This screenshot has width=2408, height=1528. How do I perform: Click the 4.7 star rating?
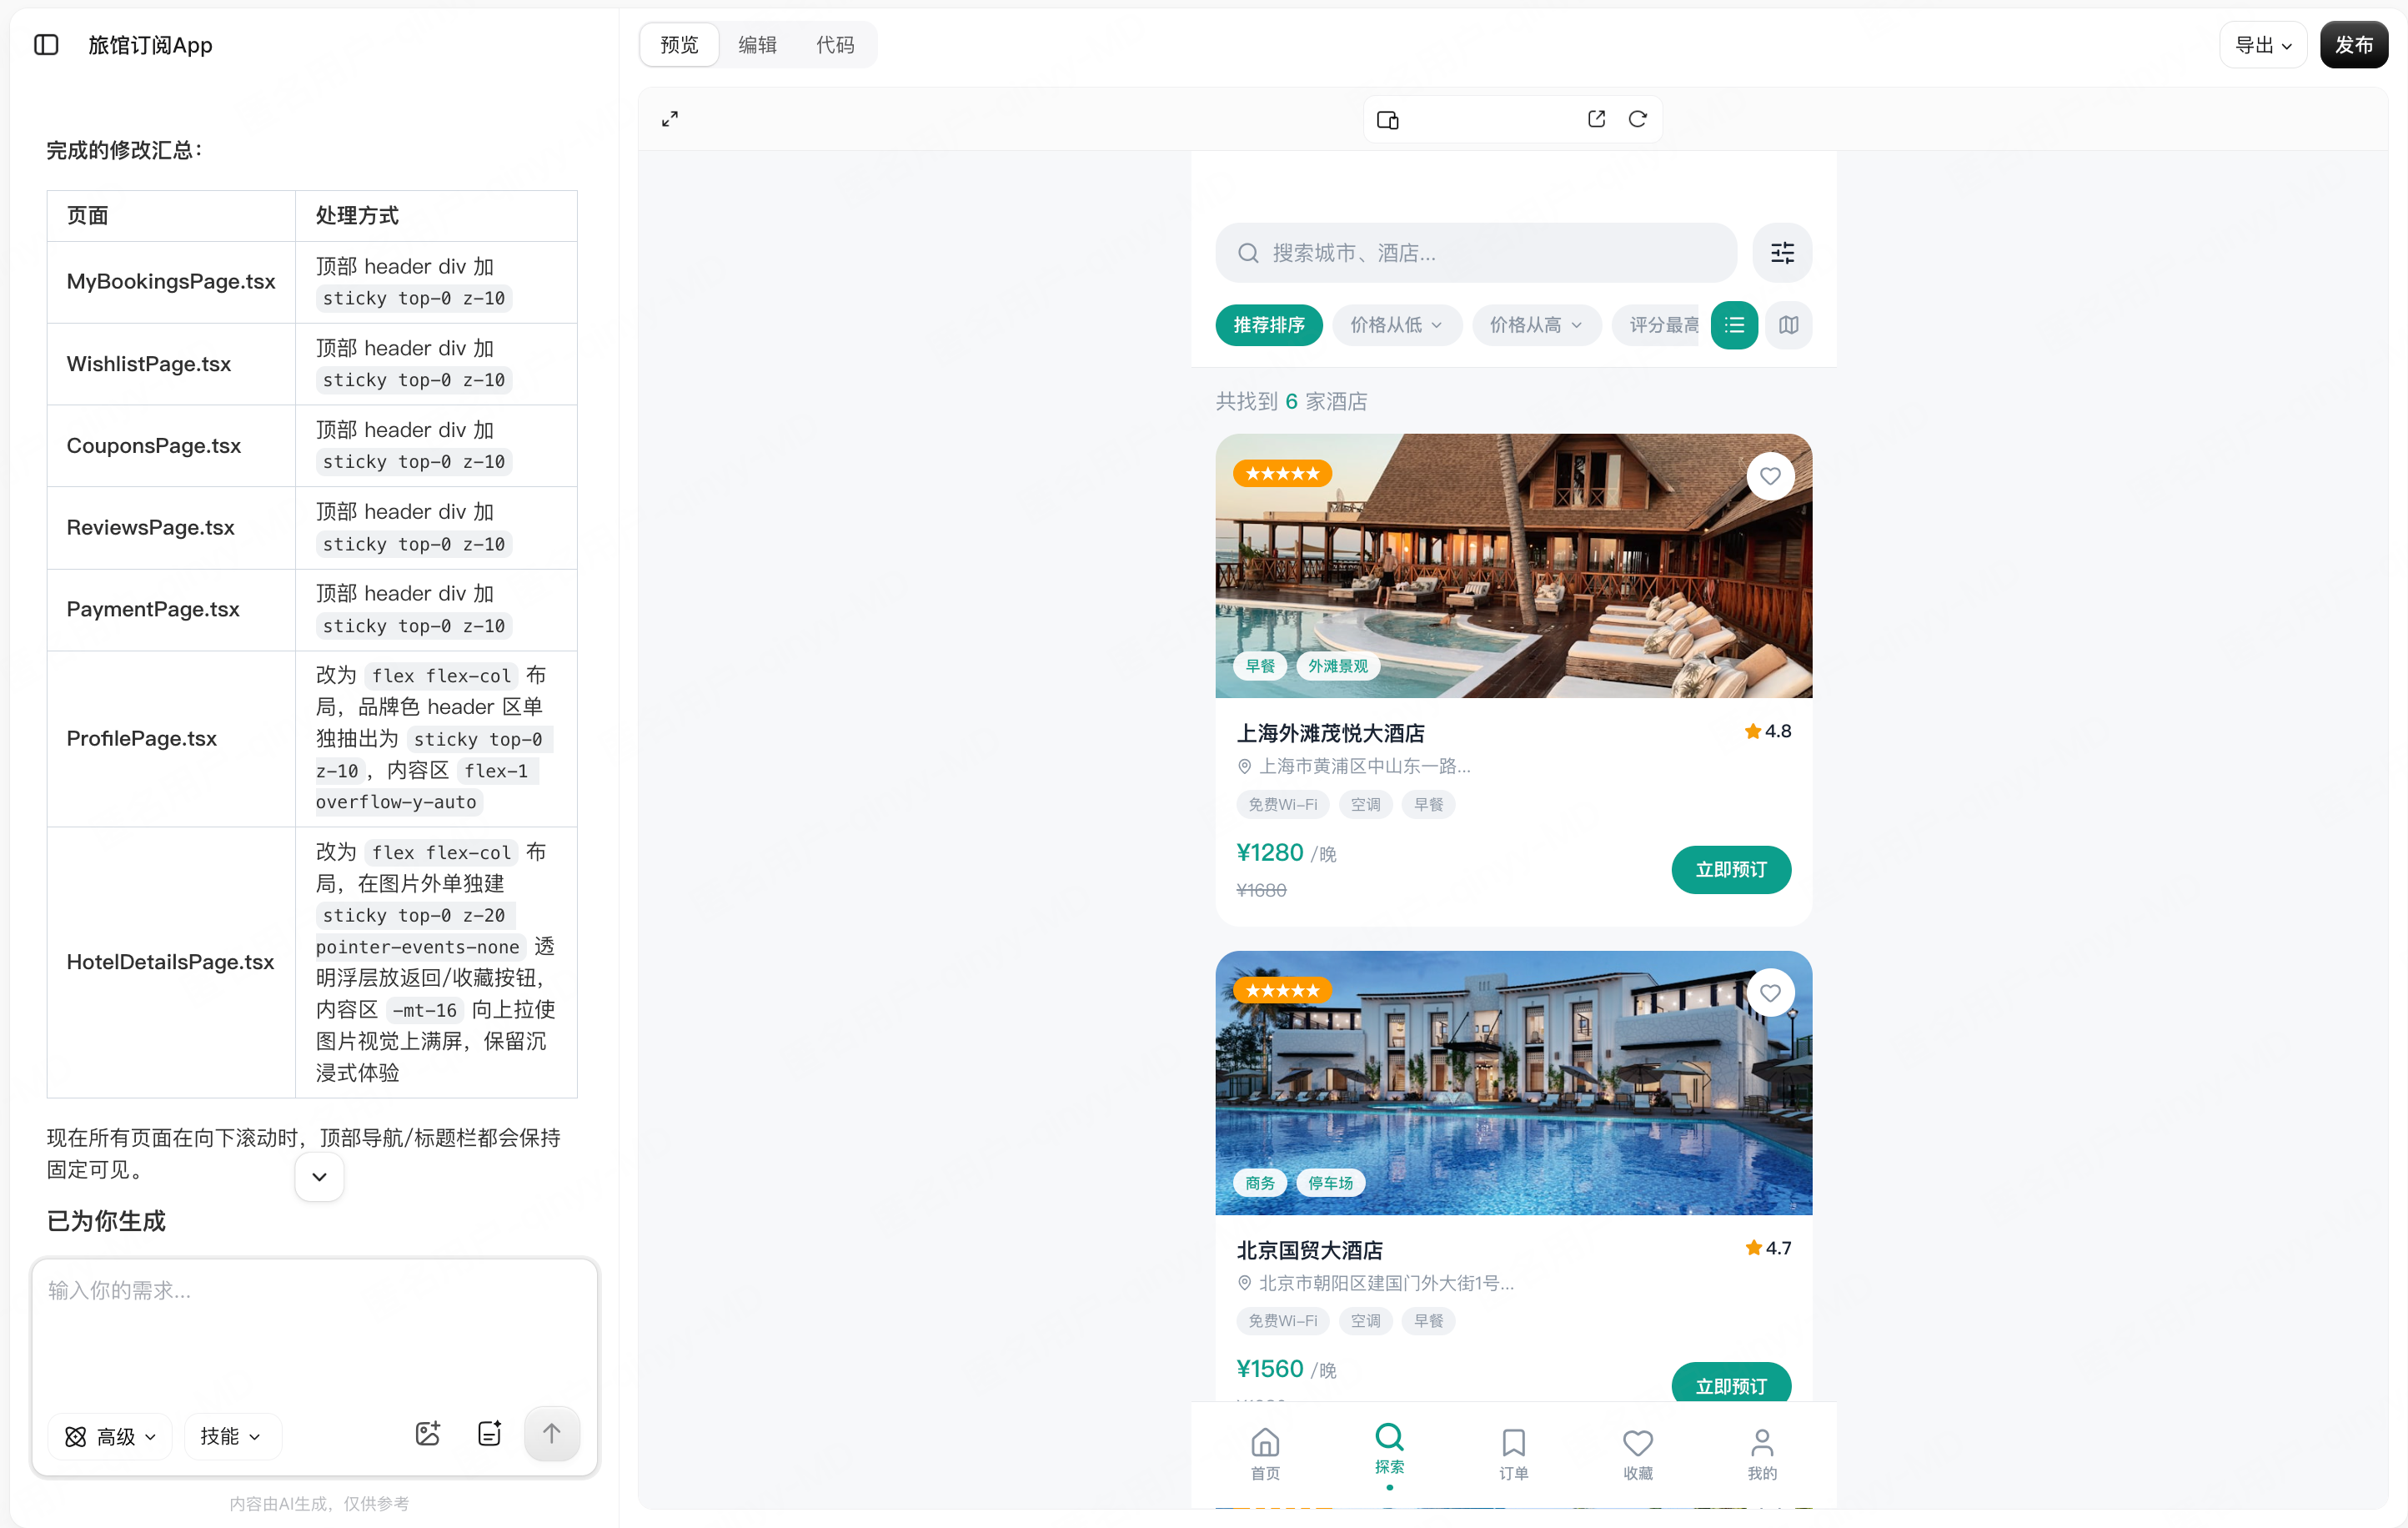tap(1768, 1248)
